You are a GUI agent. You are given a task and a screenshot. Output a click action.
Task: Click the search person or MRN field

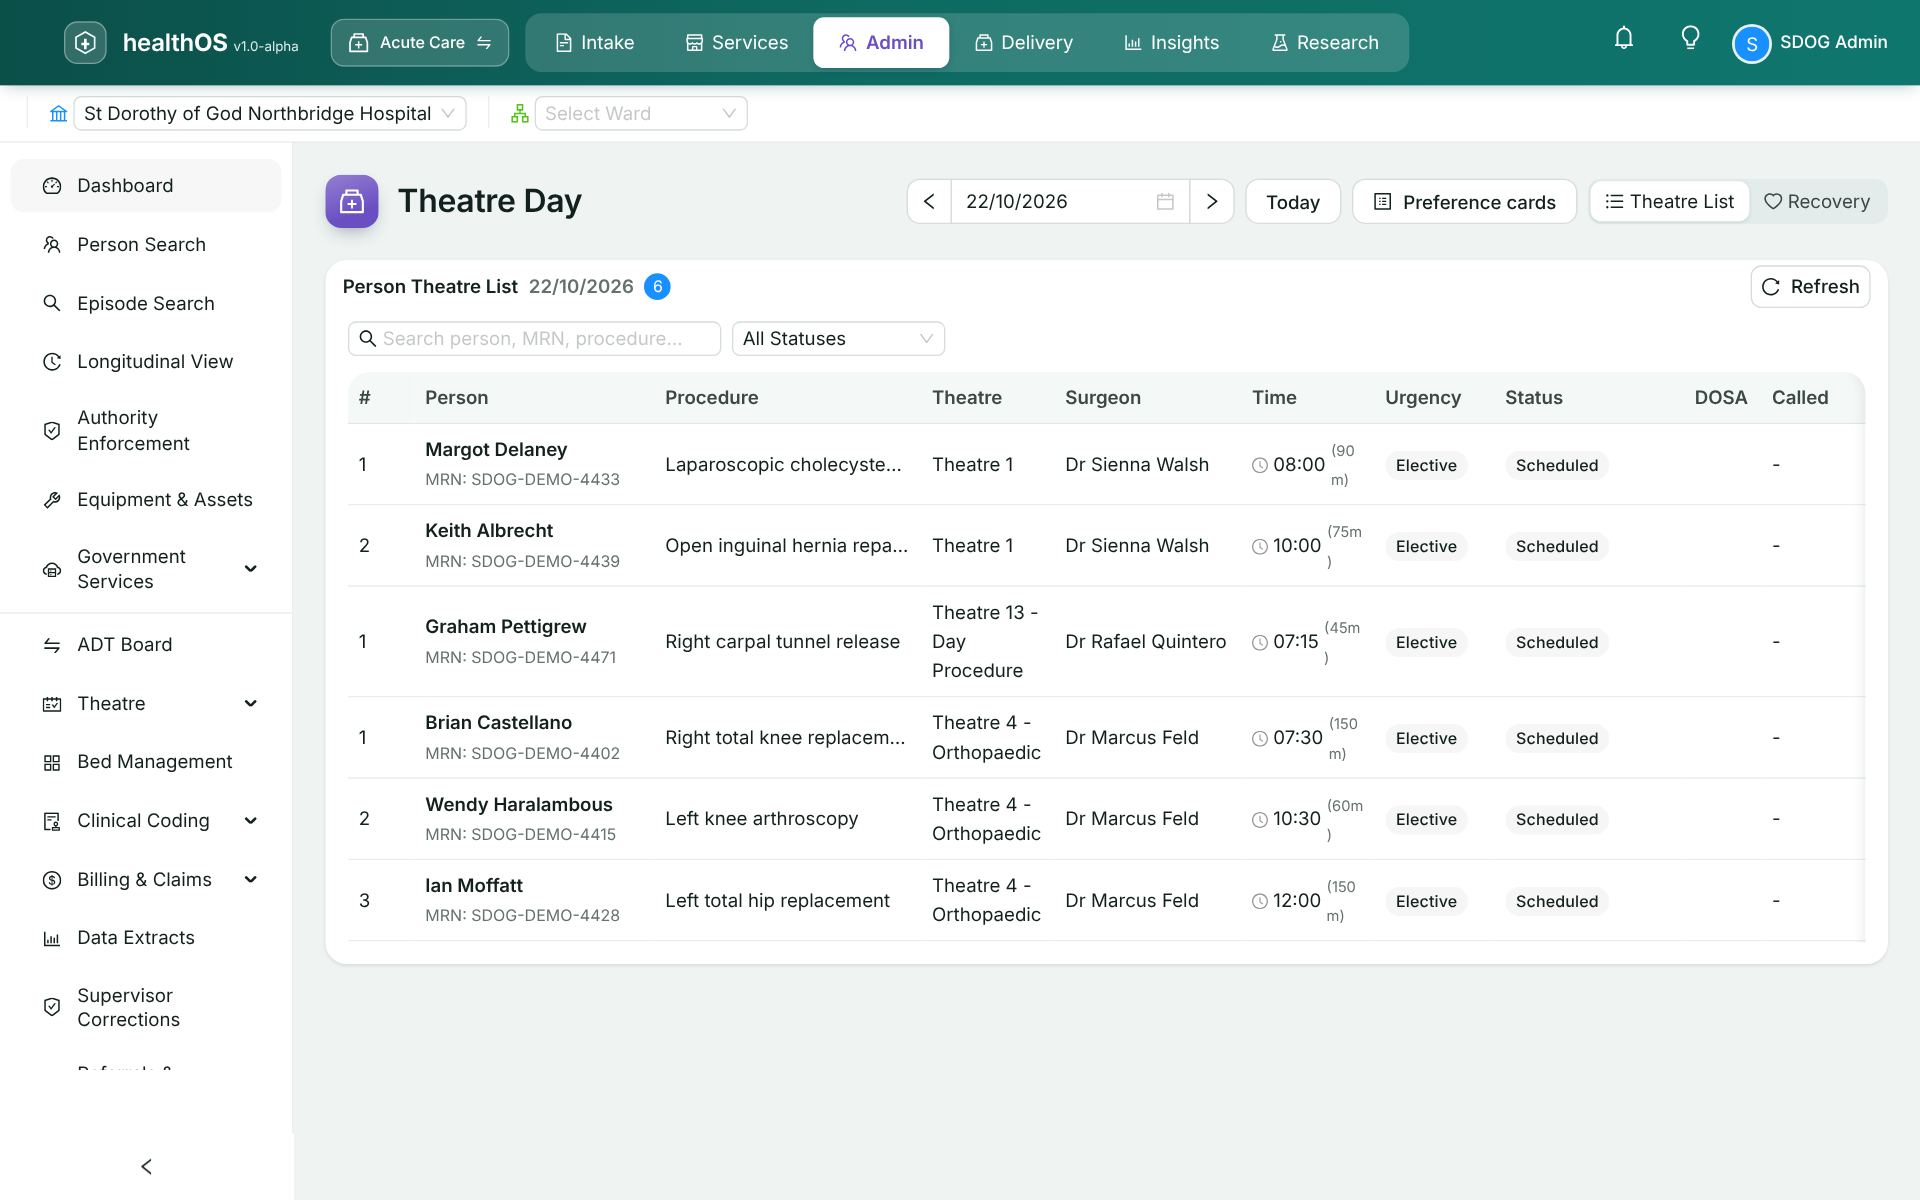(534, 339)
